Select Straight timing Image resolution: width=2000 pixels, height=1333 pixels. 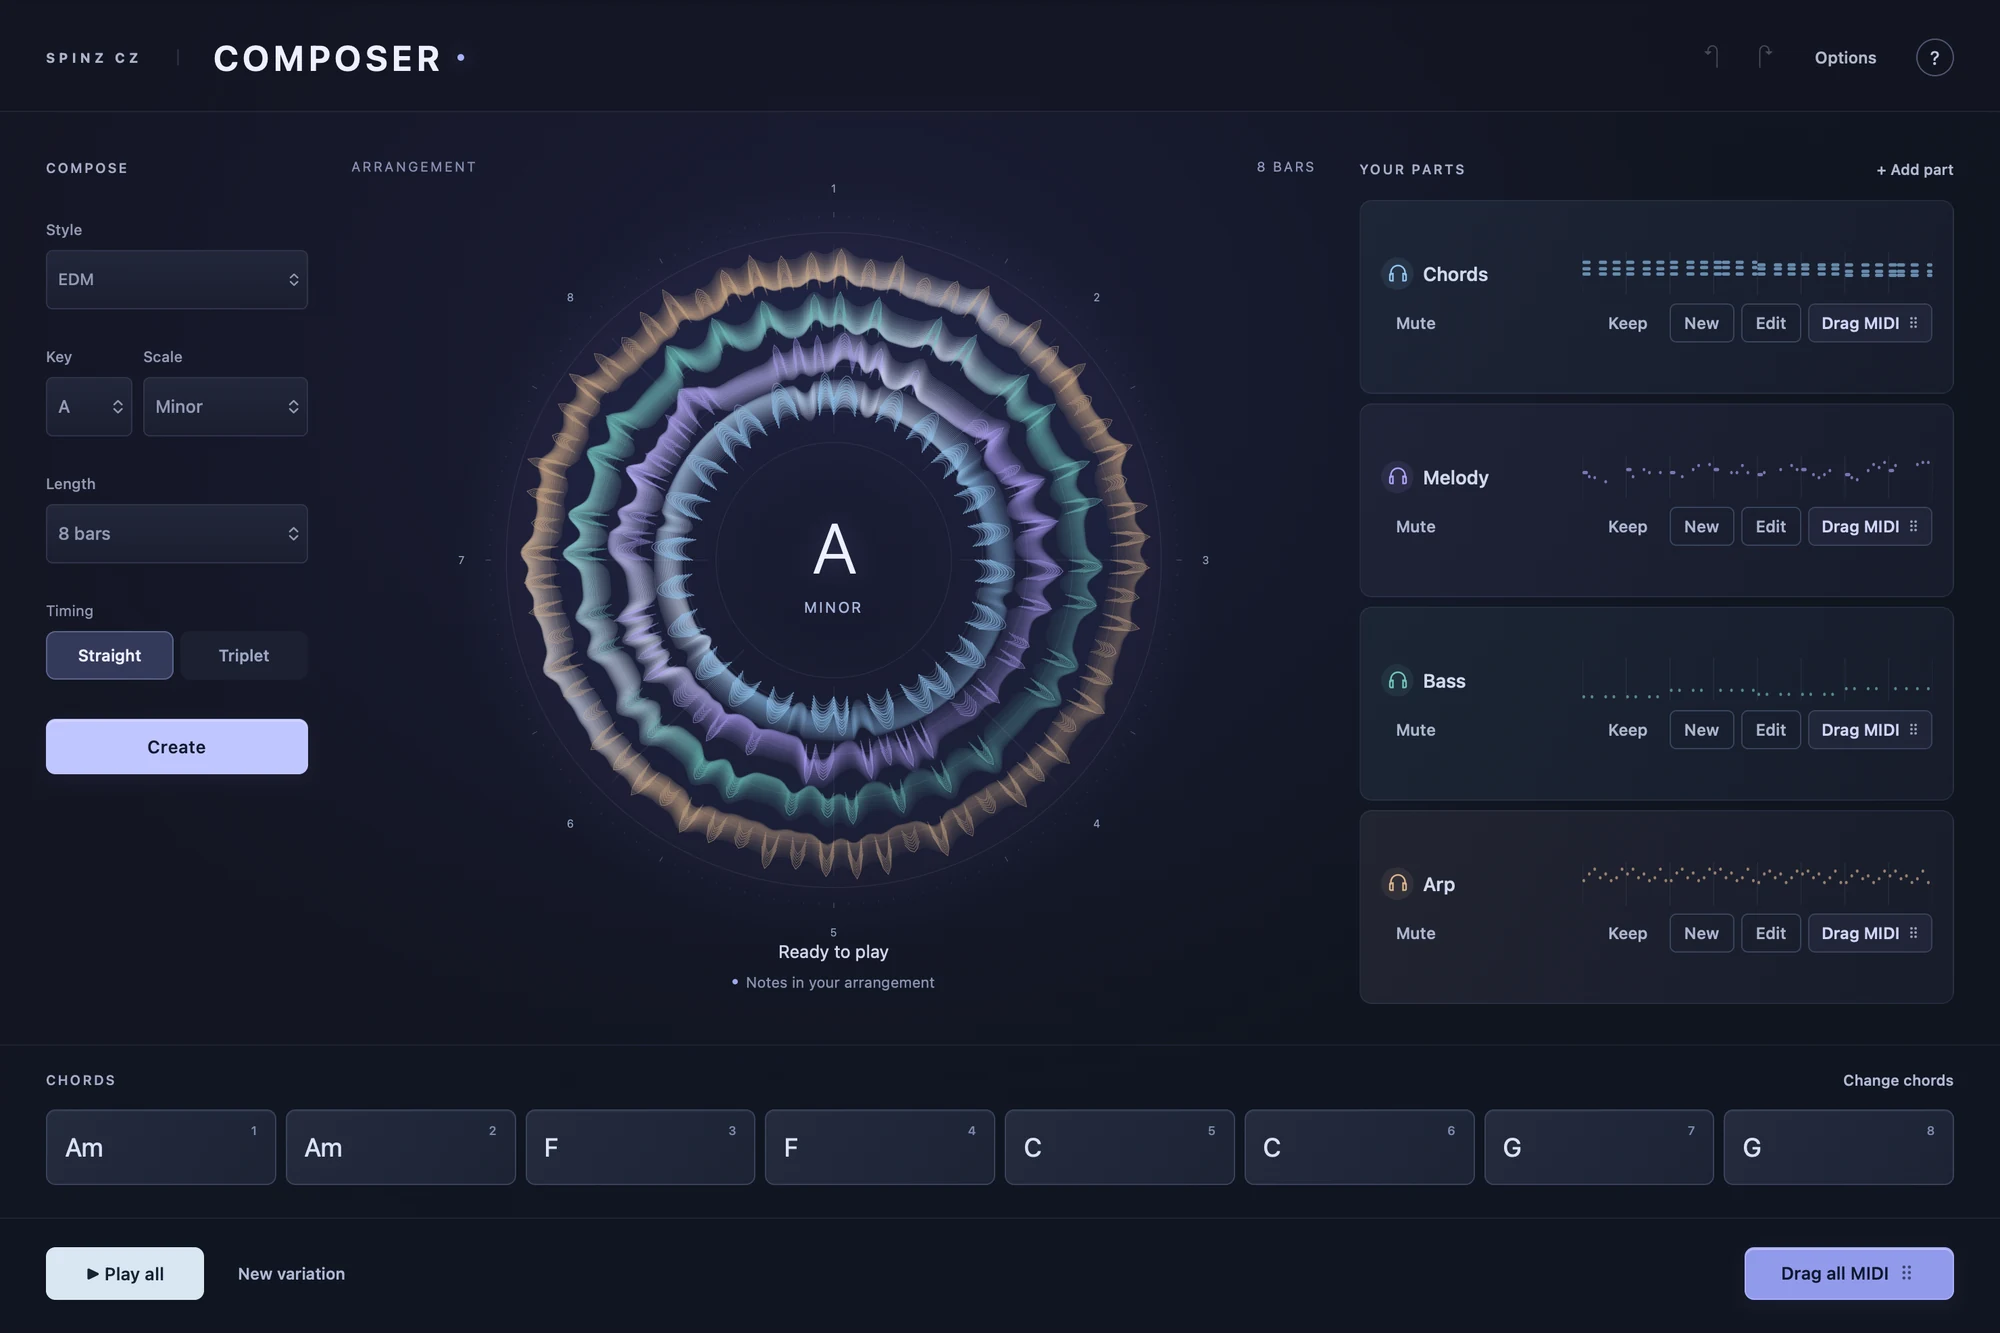pos(109,655)
